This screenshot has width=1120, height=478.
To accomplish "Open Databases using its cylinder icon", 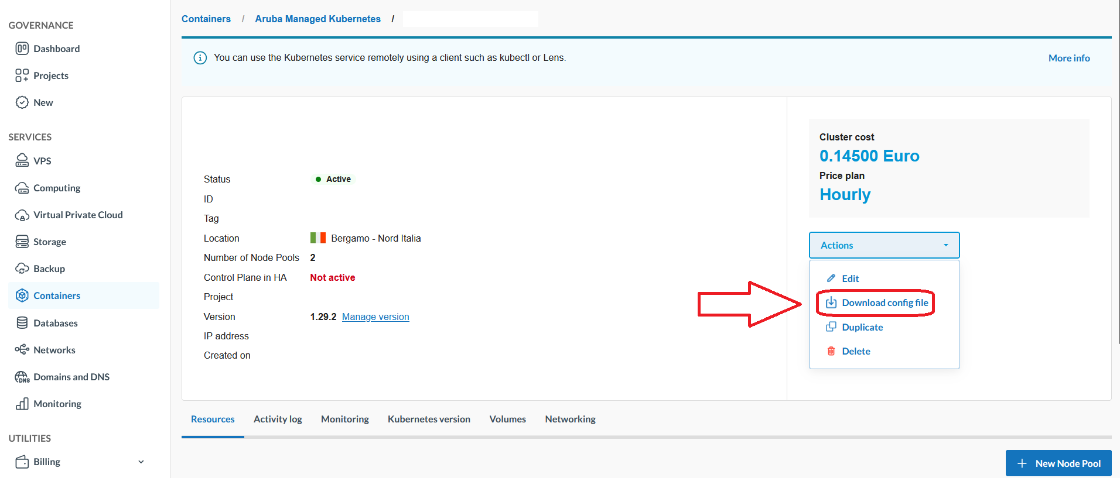I will pyautogui.click(x=22, y=323).
